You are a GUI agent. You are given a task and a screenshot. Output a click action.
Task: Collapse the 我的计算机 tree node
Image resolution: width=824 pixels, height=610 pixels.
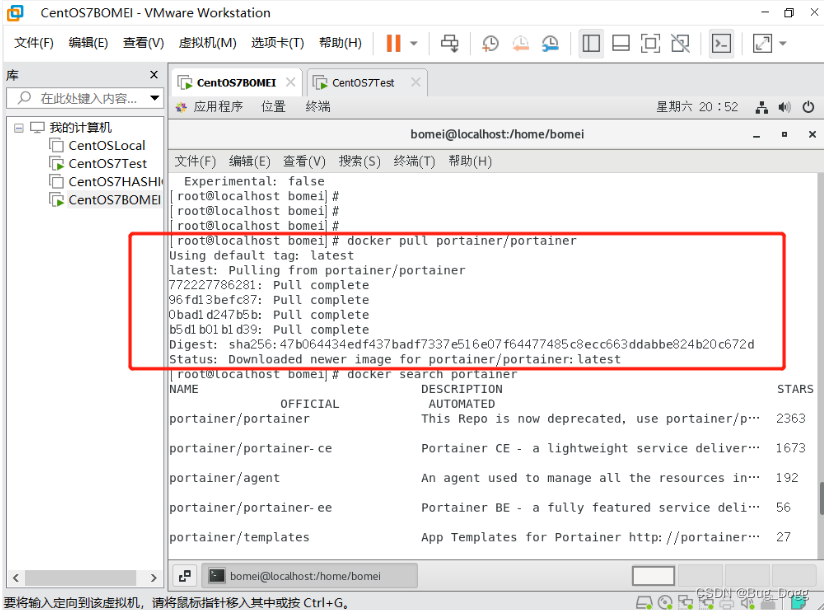click(x=19, y=128)
